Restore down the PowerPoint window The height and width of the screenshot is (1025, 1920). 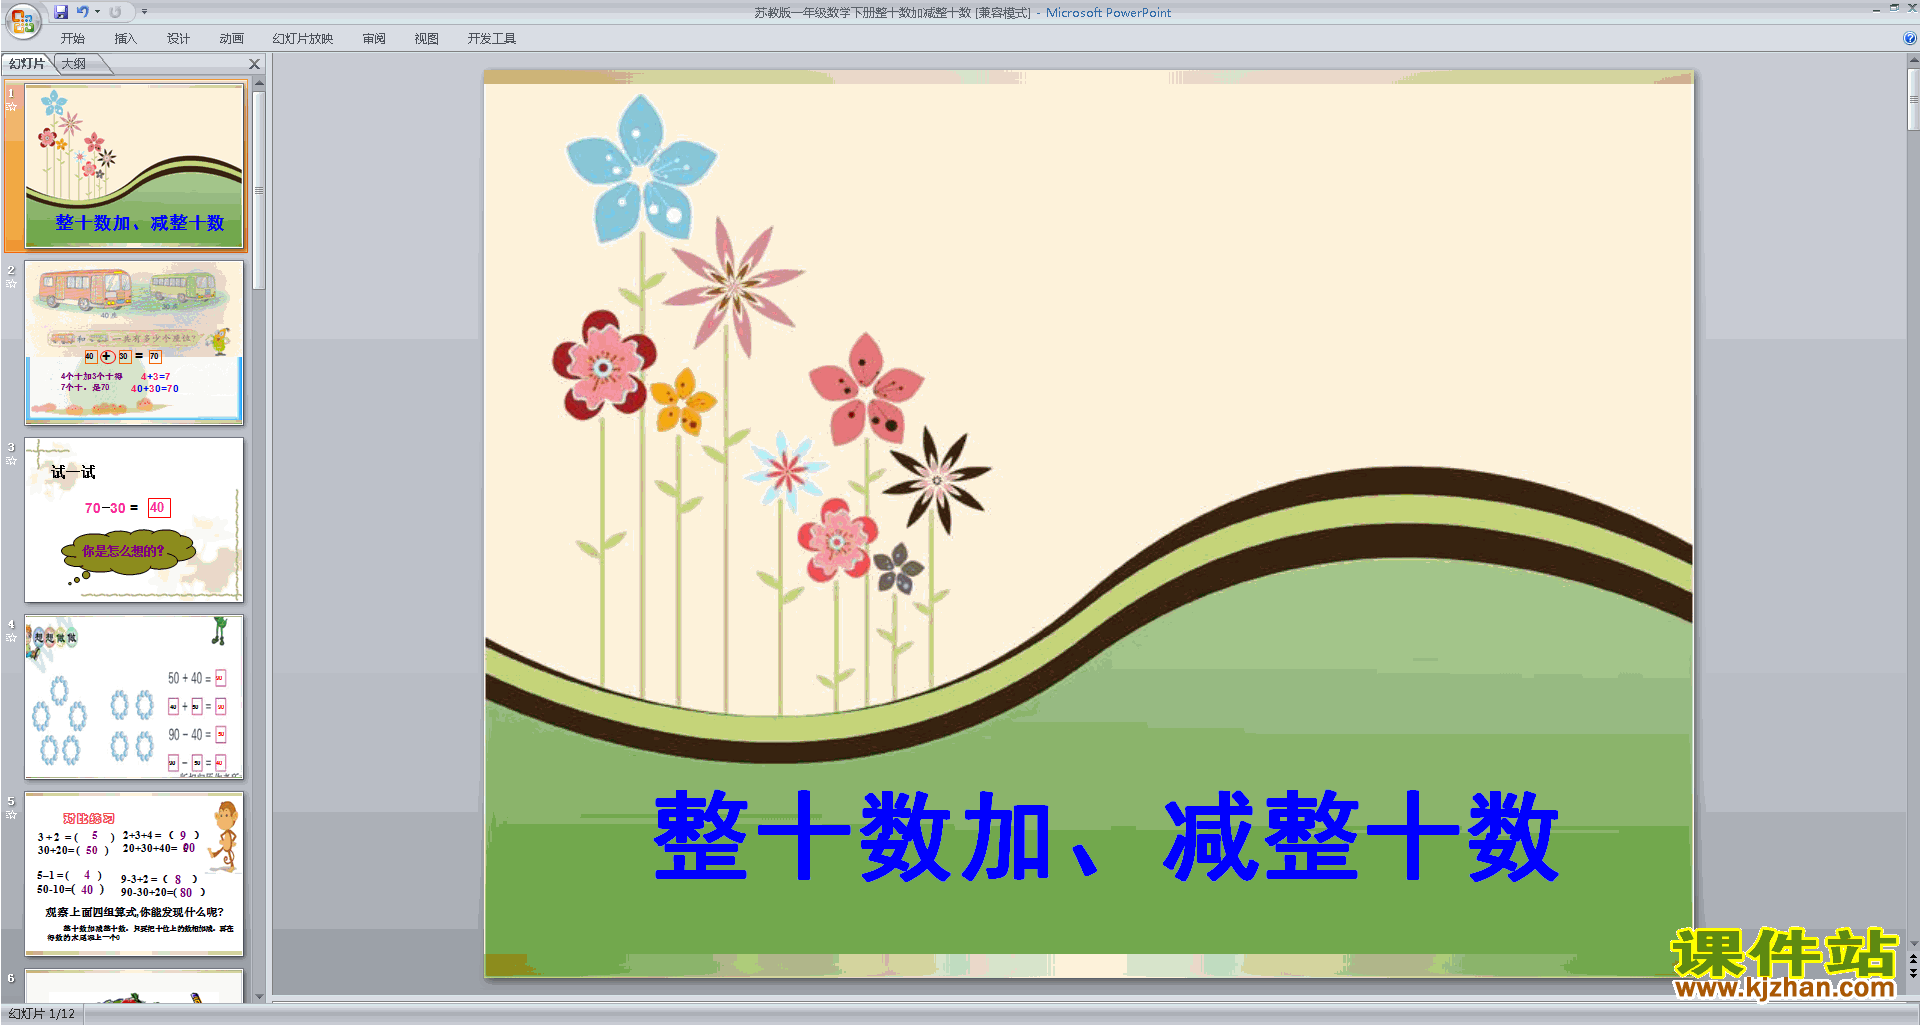tap(1894, 8)
